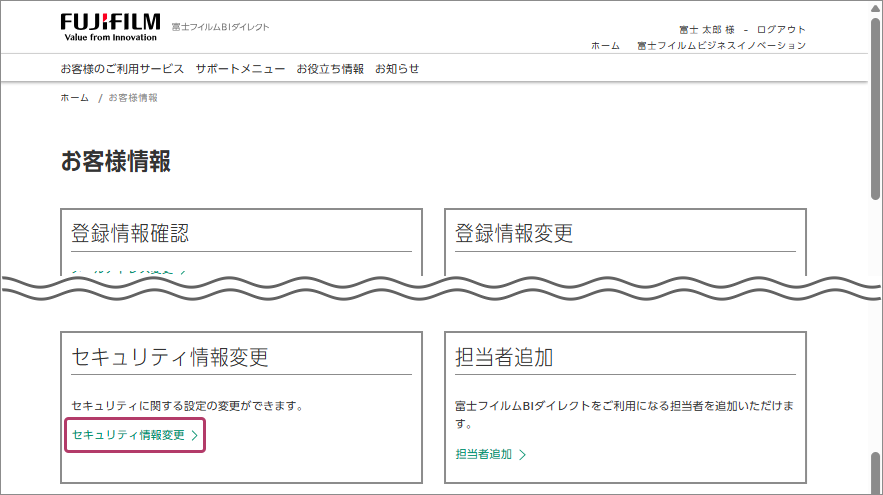
Task: Open ホーム link in top-right header
Action: pyautogui.click(x=605, y=45)
